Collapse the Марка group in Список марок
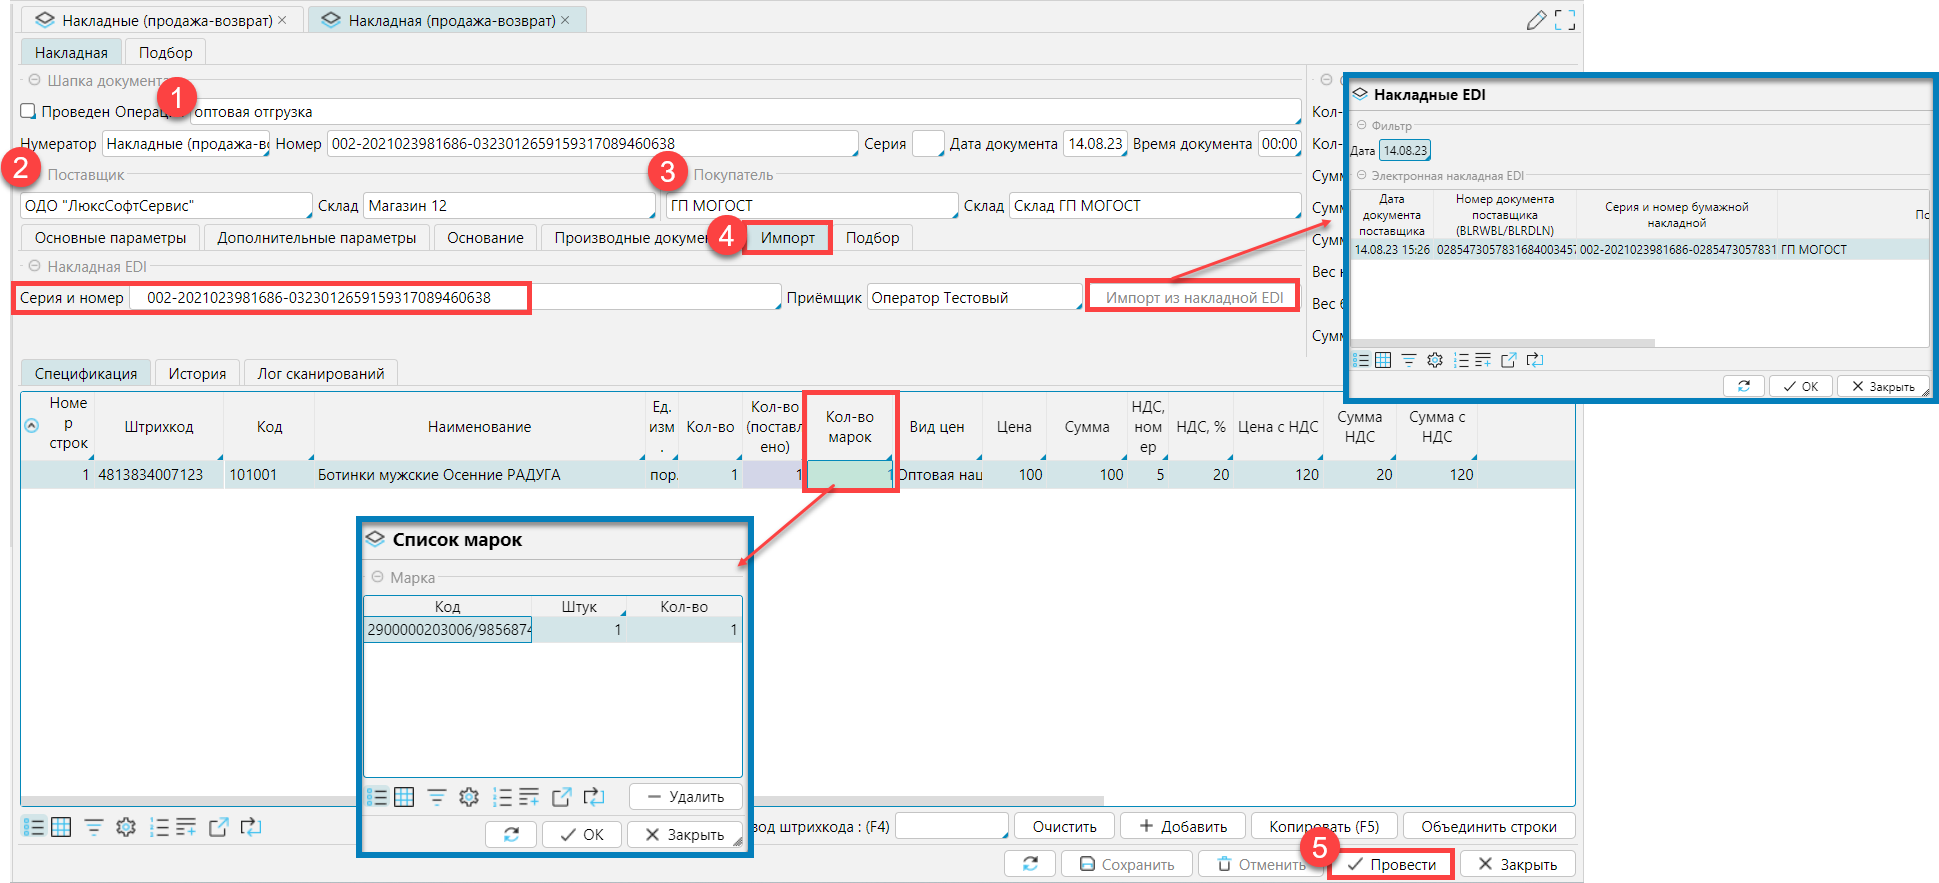The image size is (1939, 883). click(x=377, y=577)
